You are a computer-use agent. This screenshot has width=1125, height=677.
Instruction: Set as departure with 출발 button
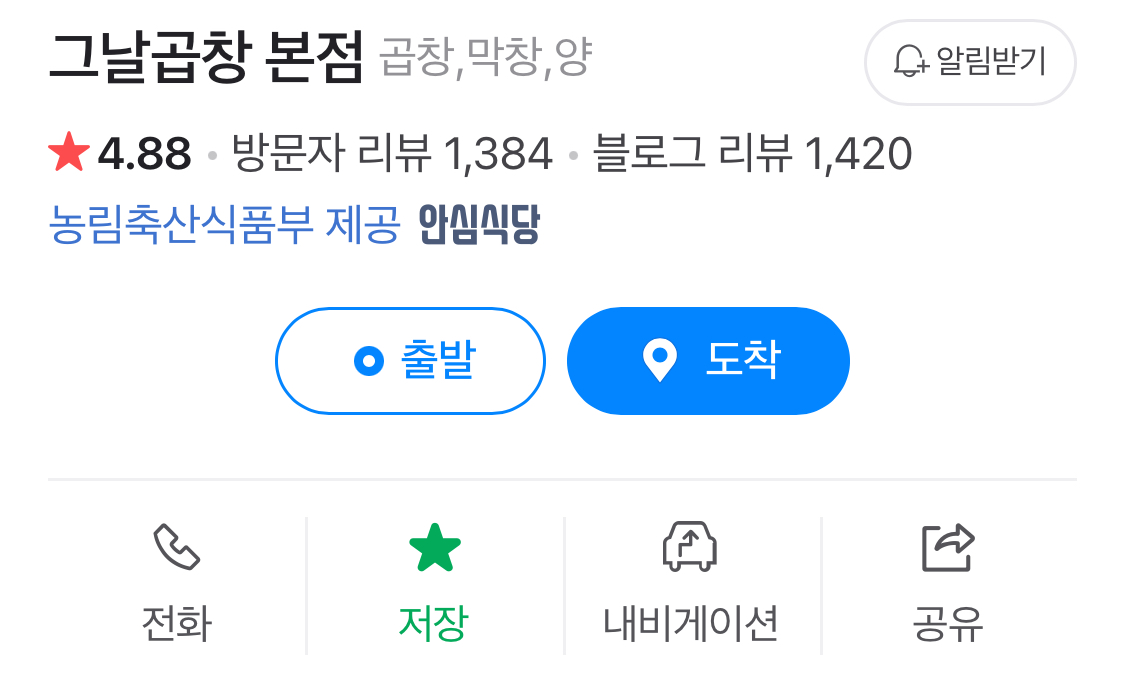coord(410,361)
